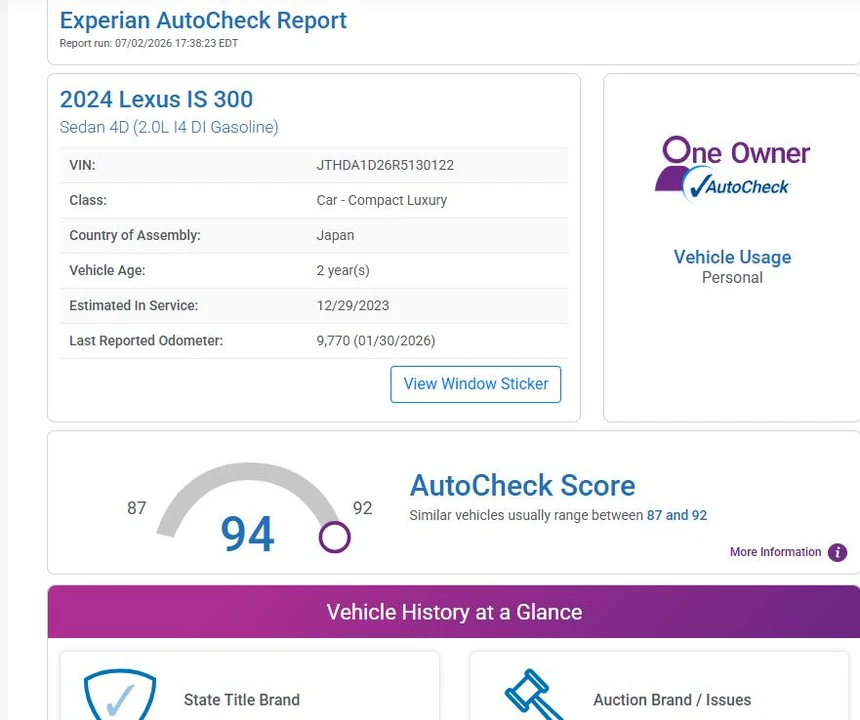Click the 2 year(s) vehicle age value
860x720 pixels.
(x=343, y=270)
